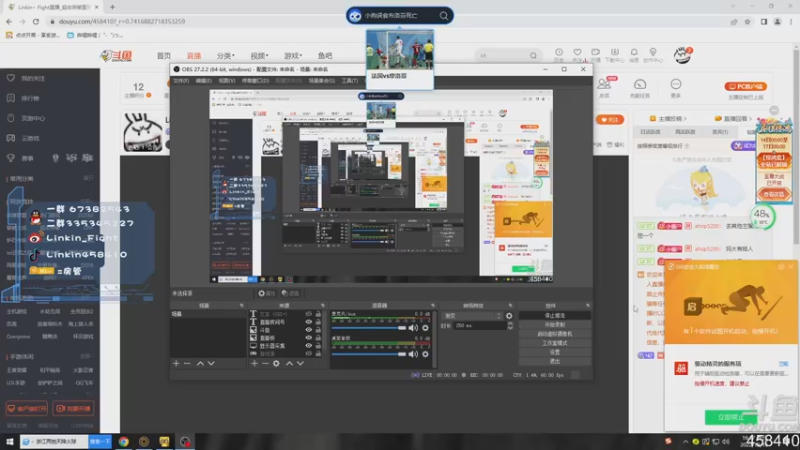Toggle lock on third source (image)
The width and height of the screenshot is (800, 450).
[318, 330]
